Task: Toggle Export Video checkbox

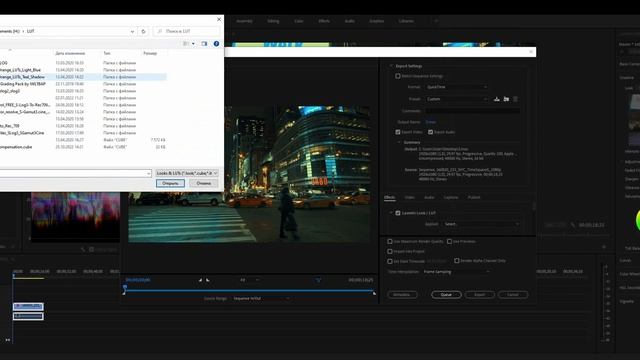Action: coord(398,132)
